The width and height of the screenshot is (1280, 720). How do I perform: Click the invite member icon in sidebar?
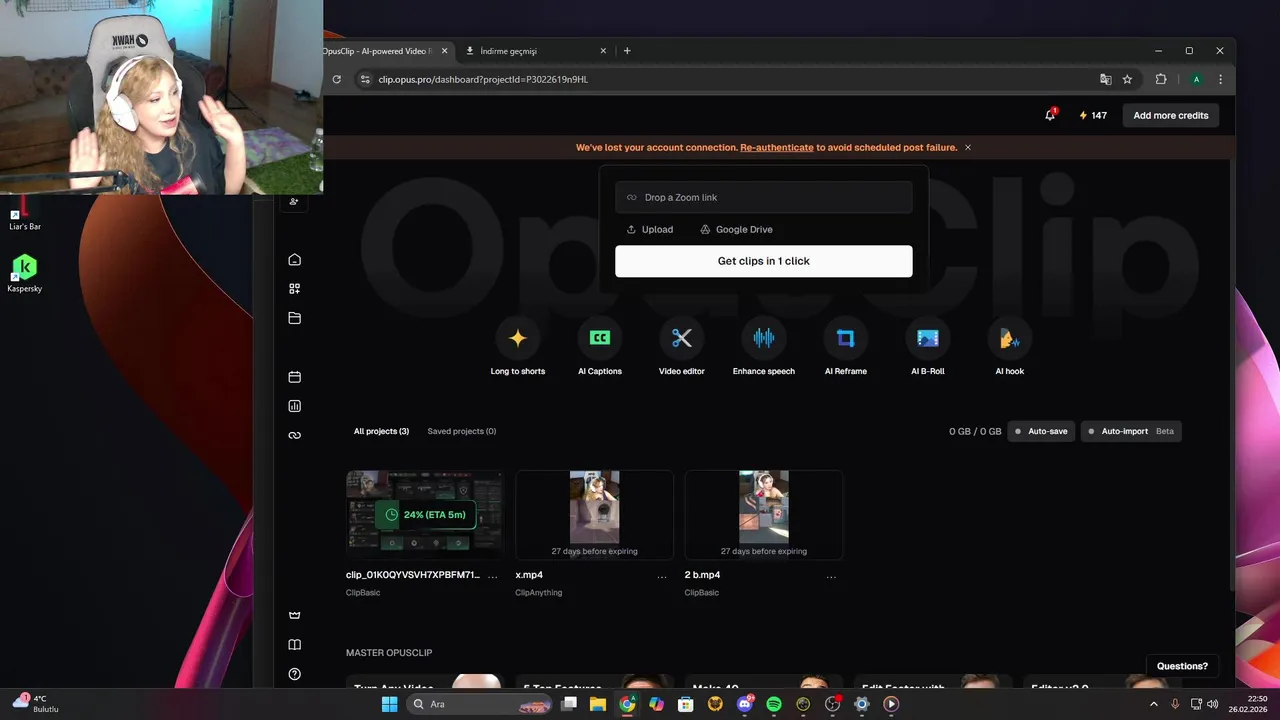pyautogui.click(x=294, y=201)
